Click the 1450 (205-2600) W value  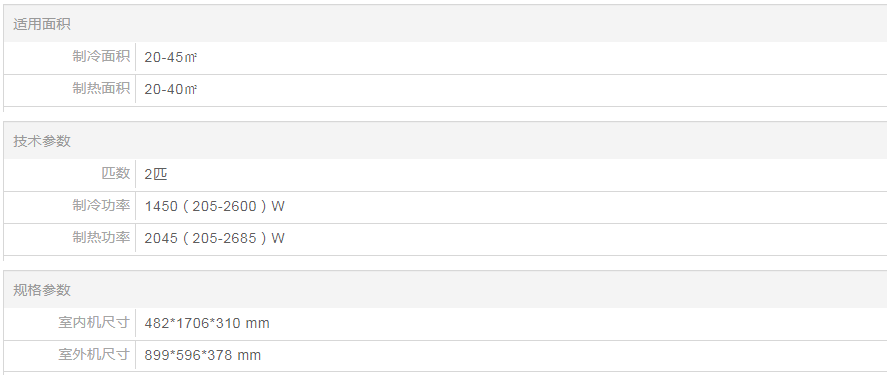point(214,207)
